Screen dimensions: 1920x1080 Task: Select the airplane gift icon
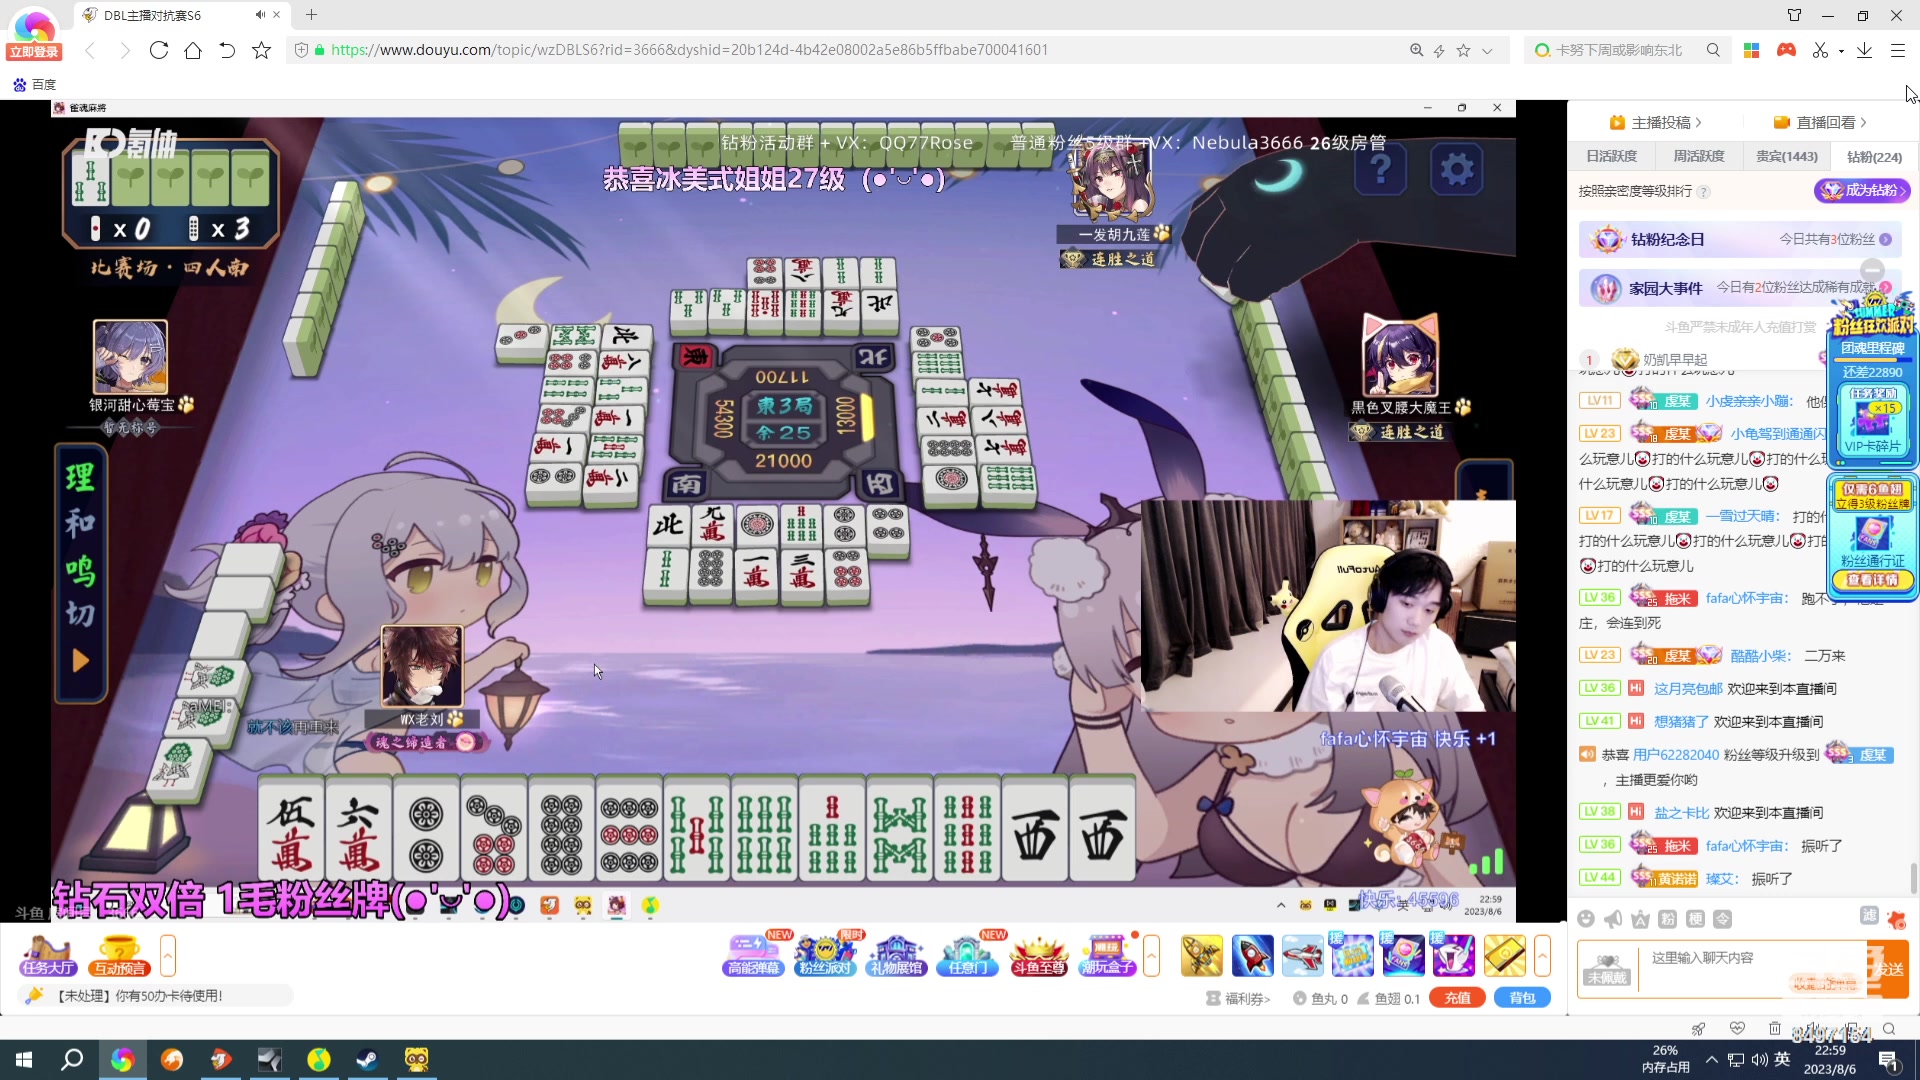tap(1302, 956)
